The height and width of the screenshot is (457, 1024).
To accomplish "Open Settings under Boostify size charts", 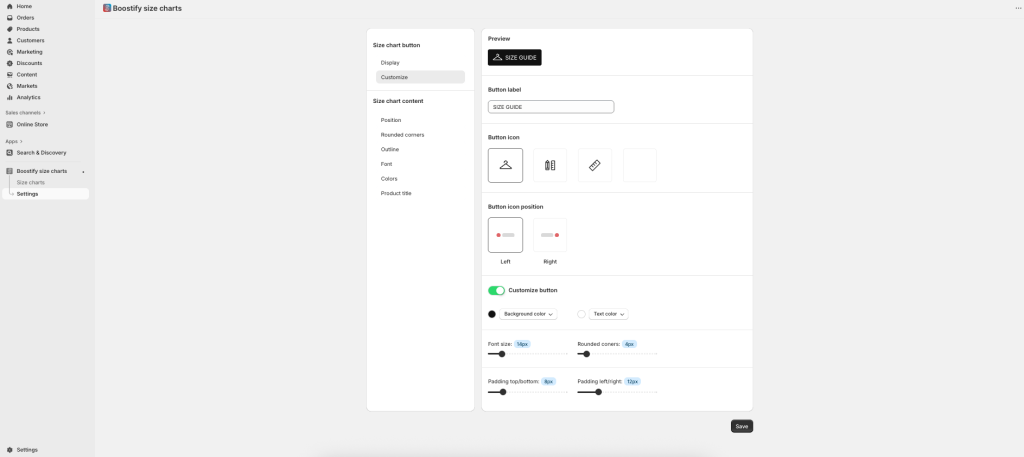I will [46, 194].
